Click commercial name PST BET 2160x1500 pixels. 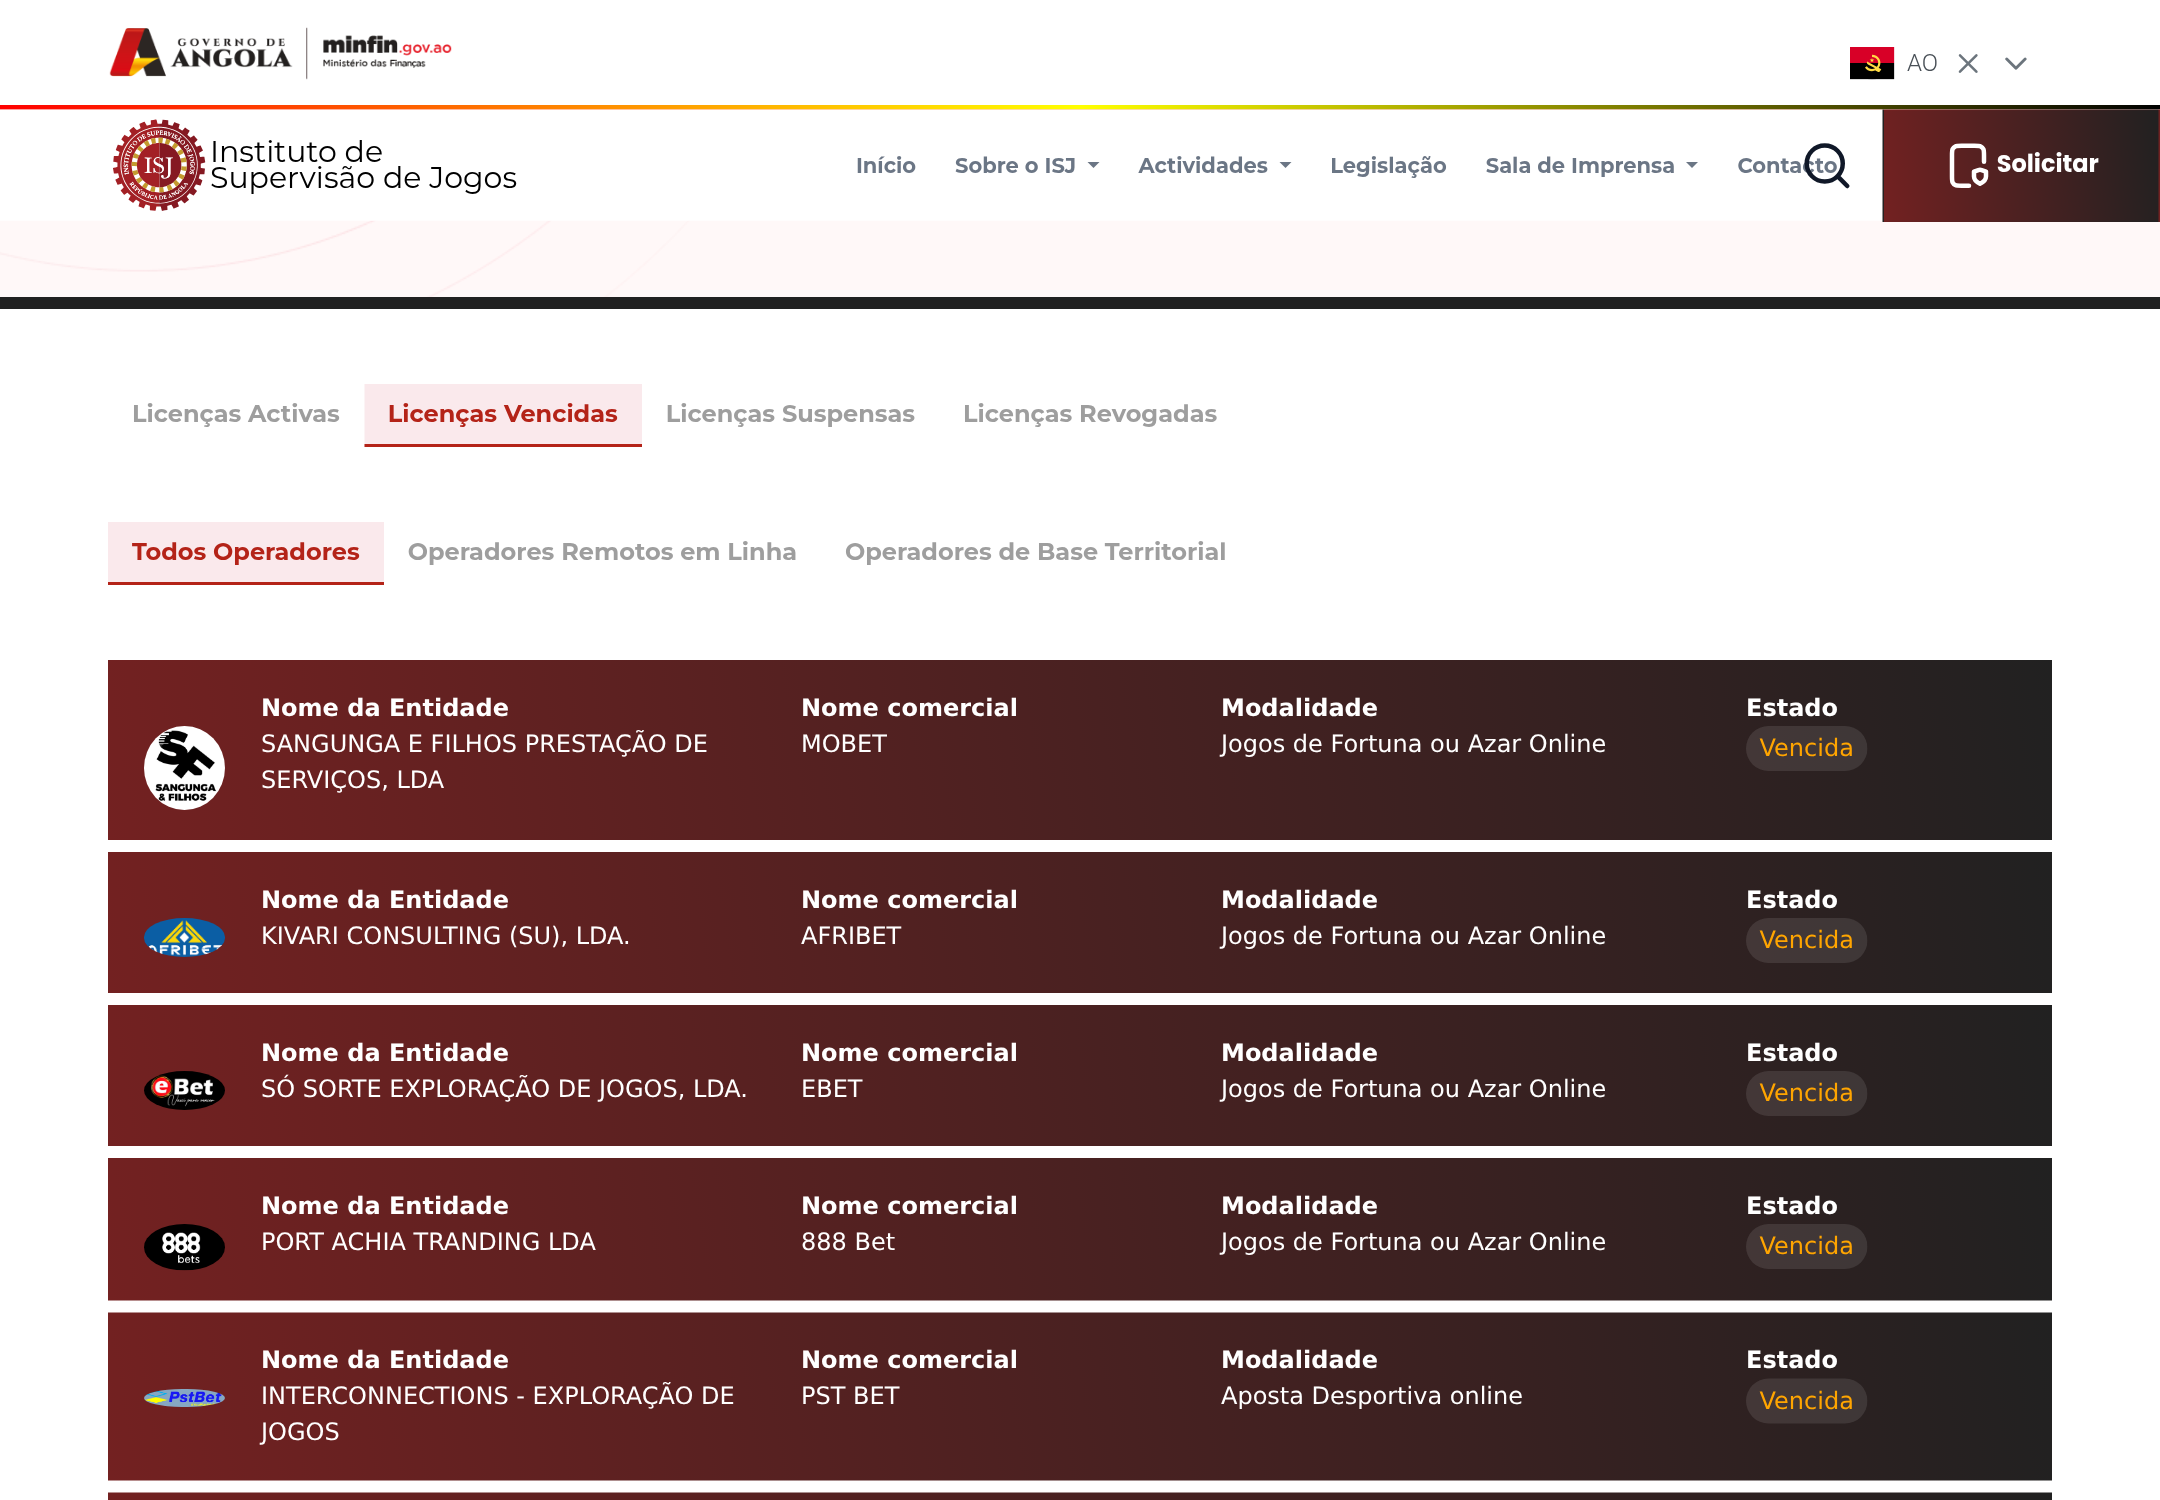(x=850, y=1396)
